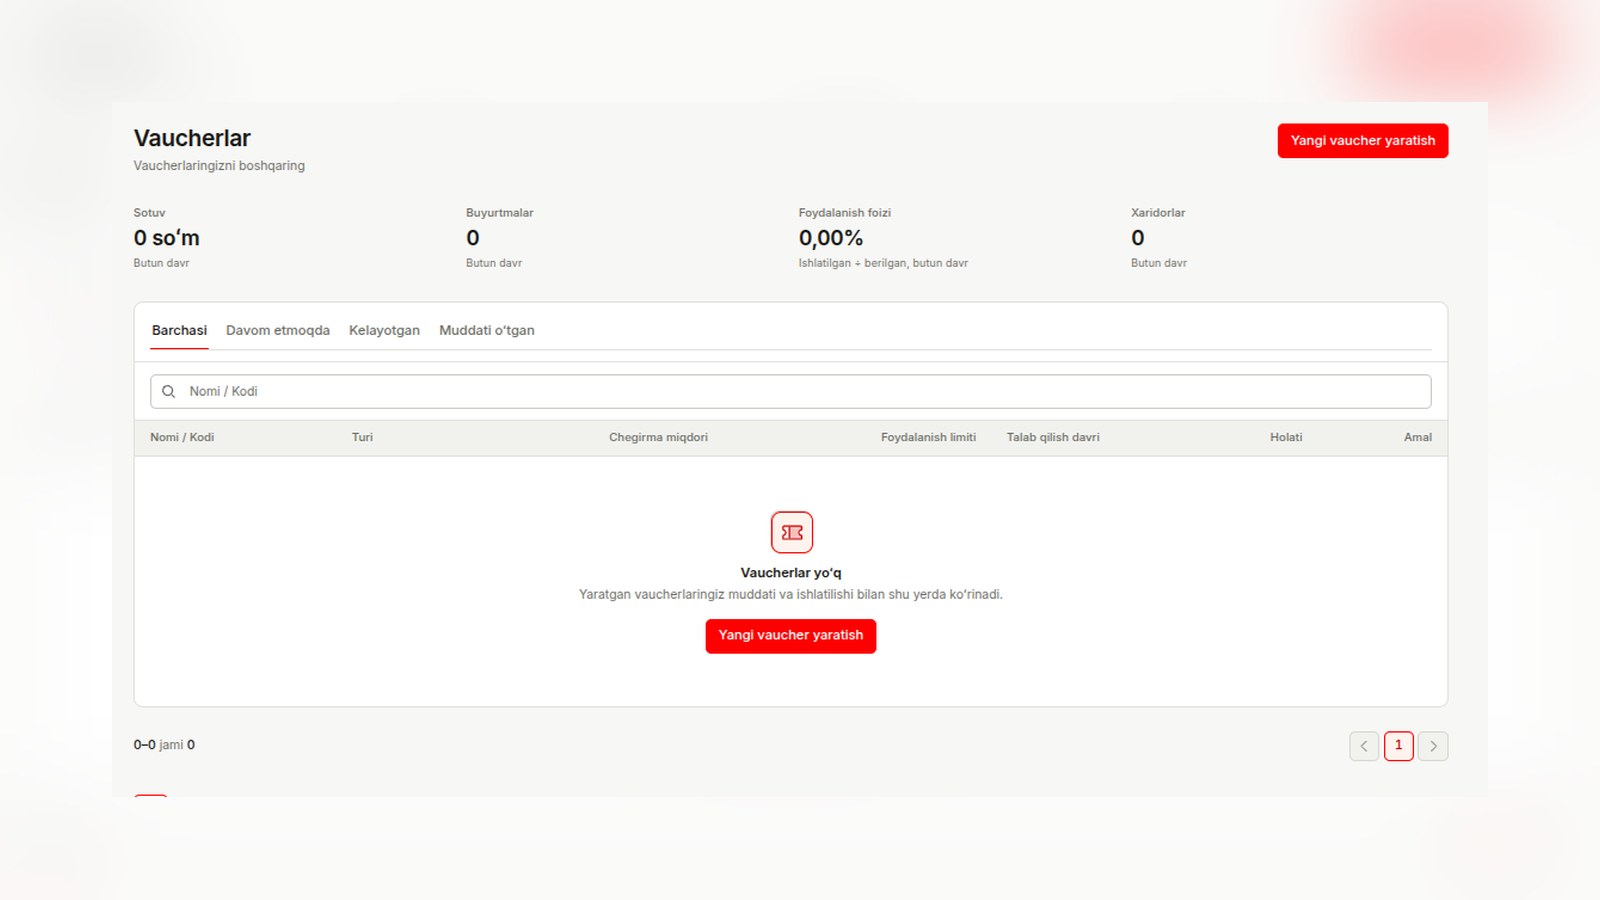Click the Amal column header
1600x900 pixels.
coord(1418,438)
